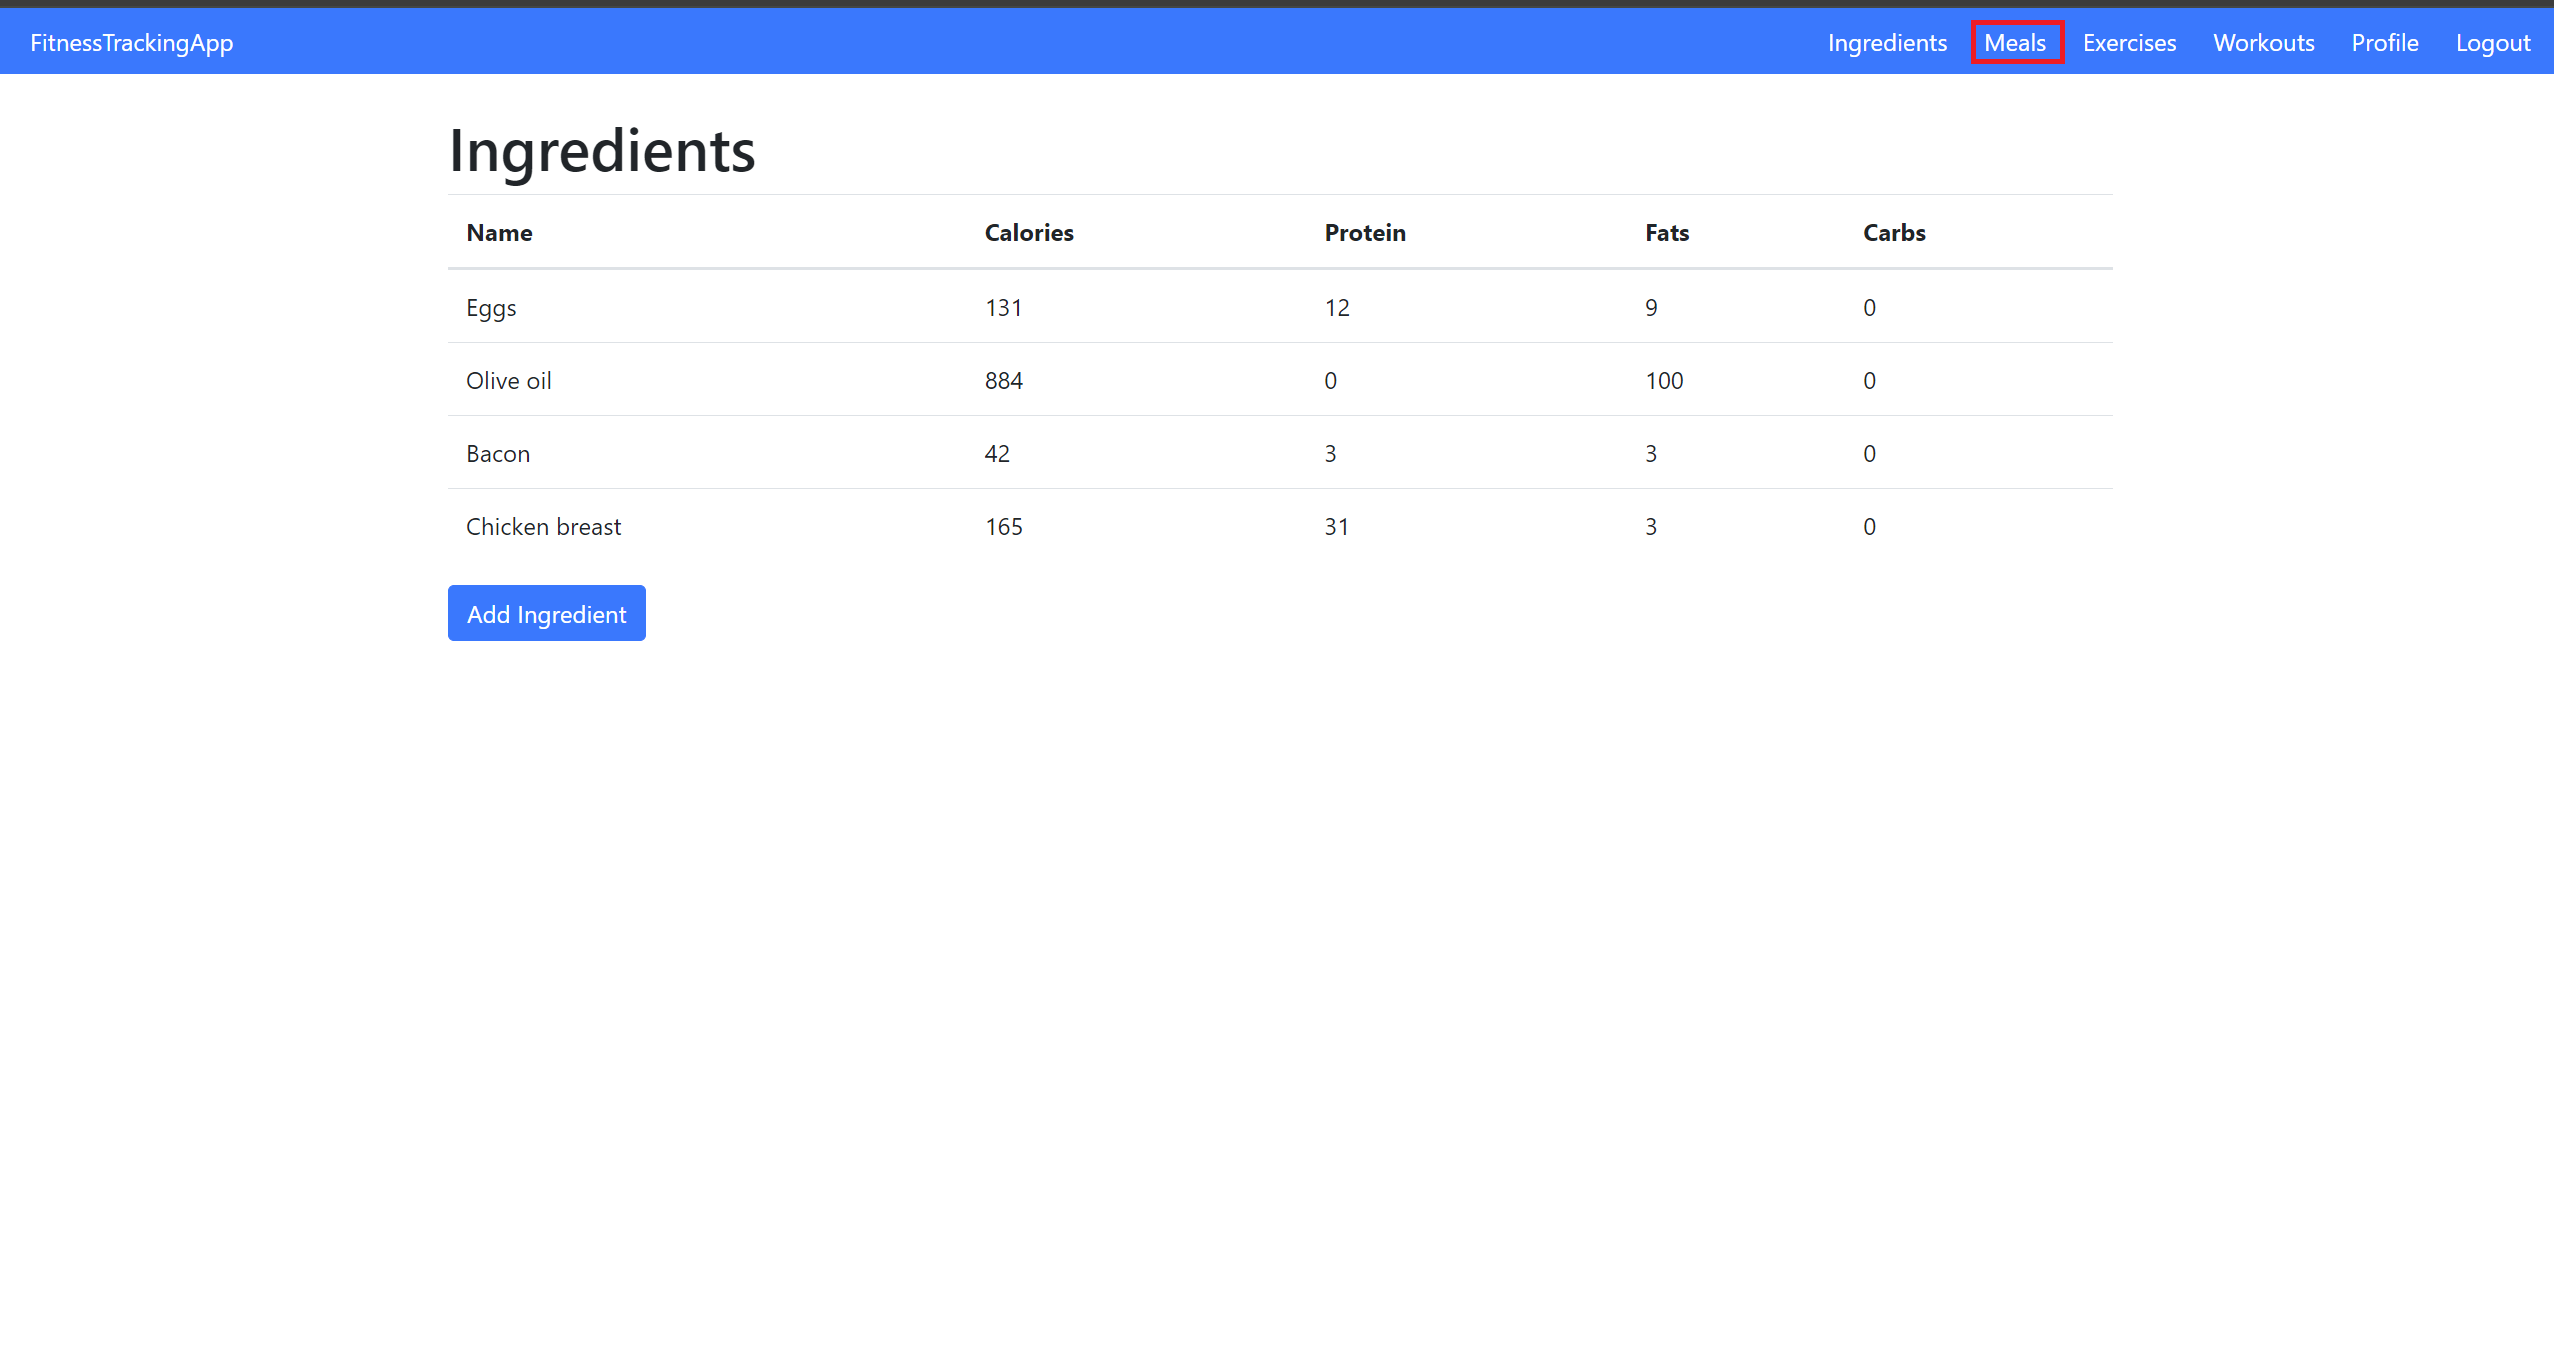Open the Exercises section
The image size is (2554, 1353).
coord(2129,43)
